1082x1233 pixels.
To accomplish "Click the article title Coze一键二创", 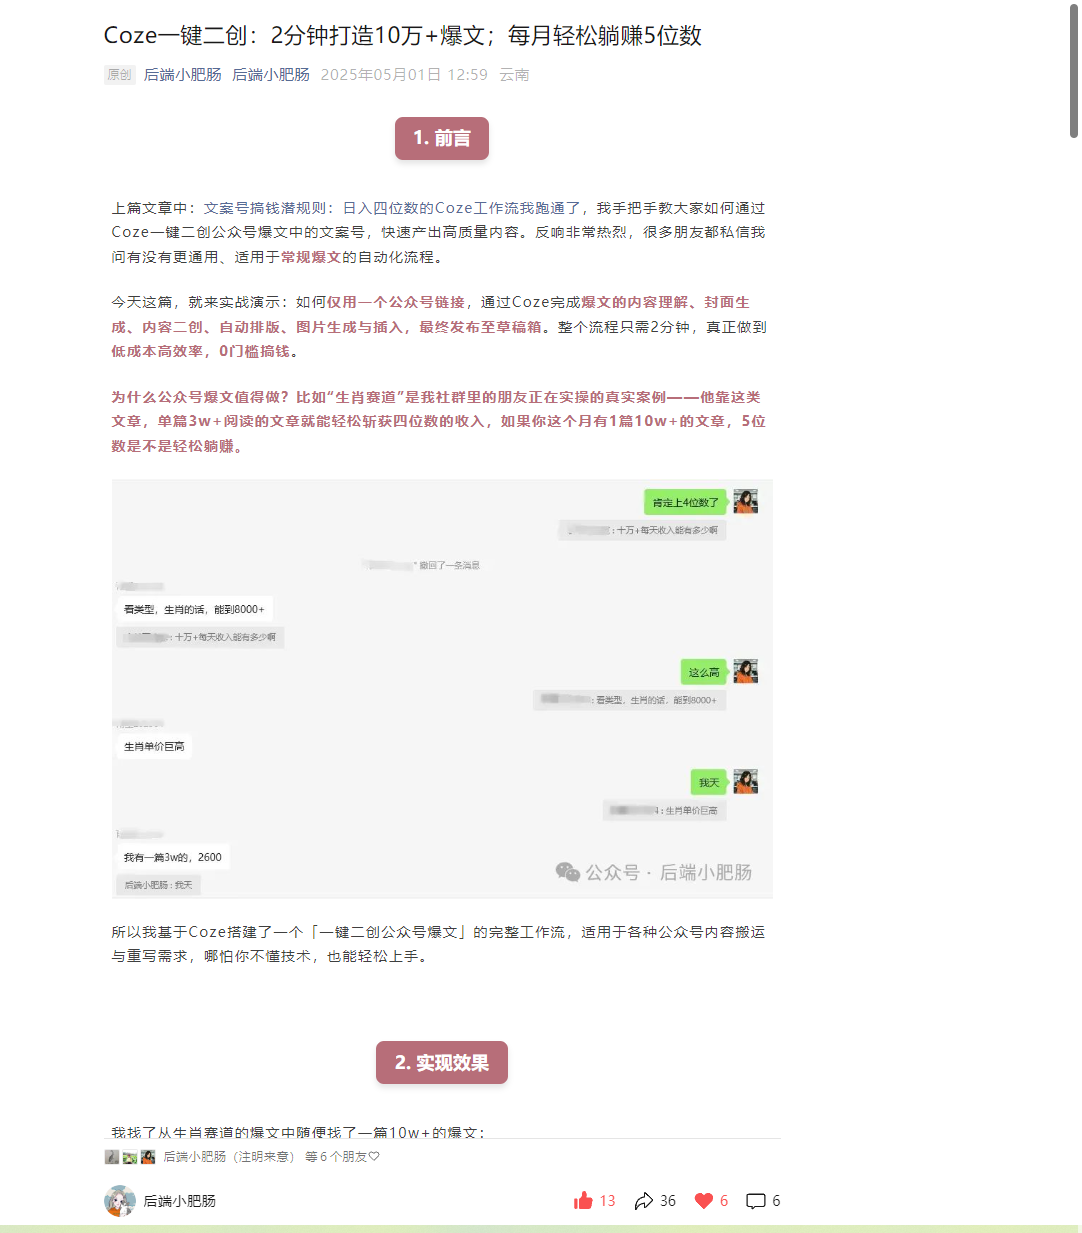I will (x=403, y=36).
